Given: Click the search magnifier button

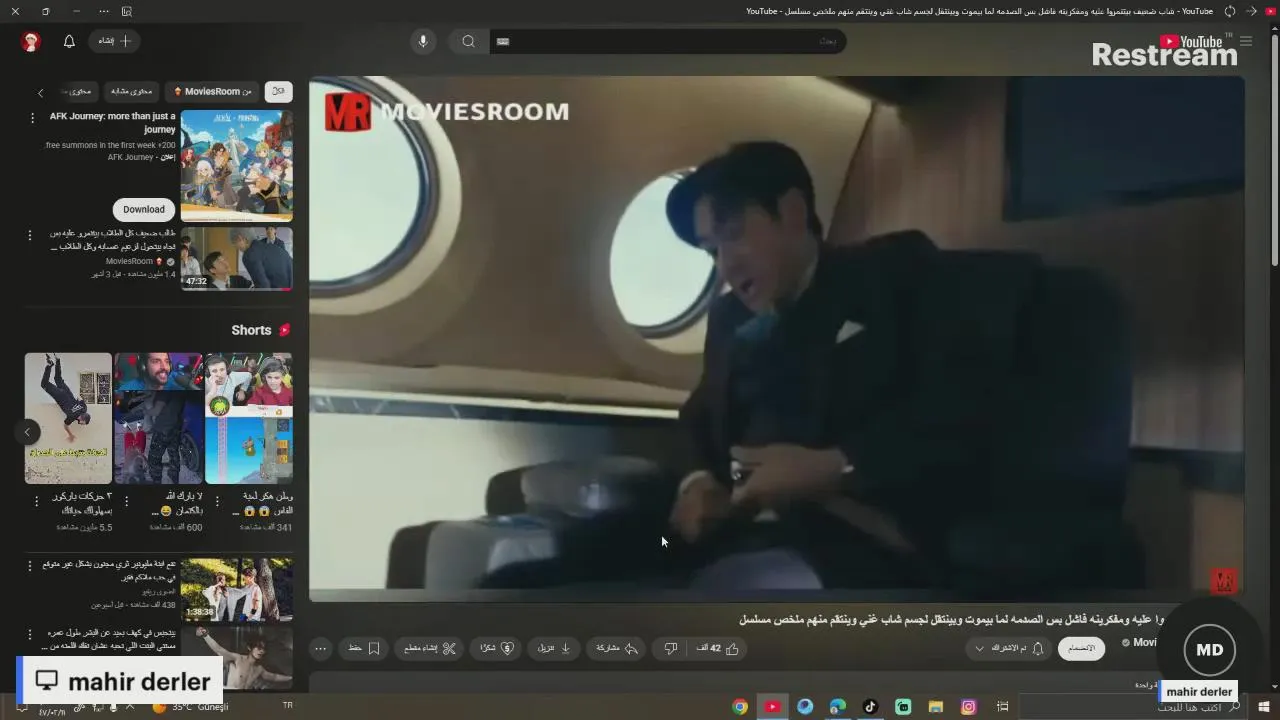Looking at the screenshot, I should [468, 41].
